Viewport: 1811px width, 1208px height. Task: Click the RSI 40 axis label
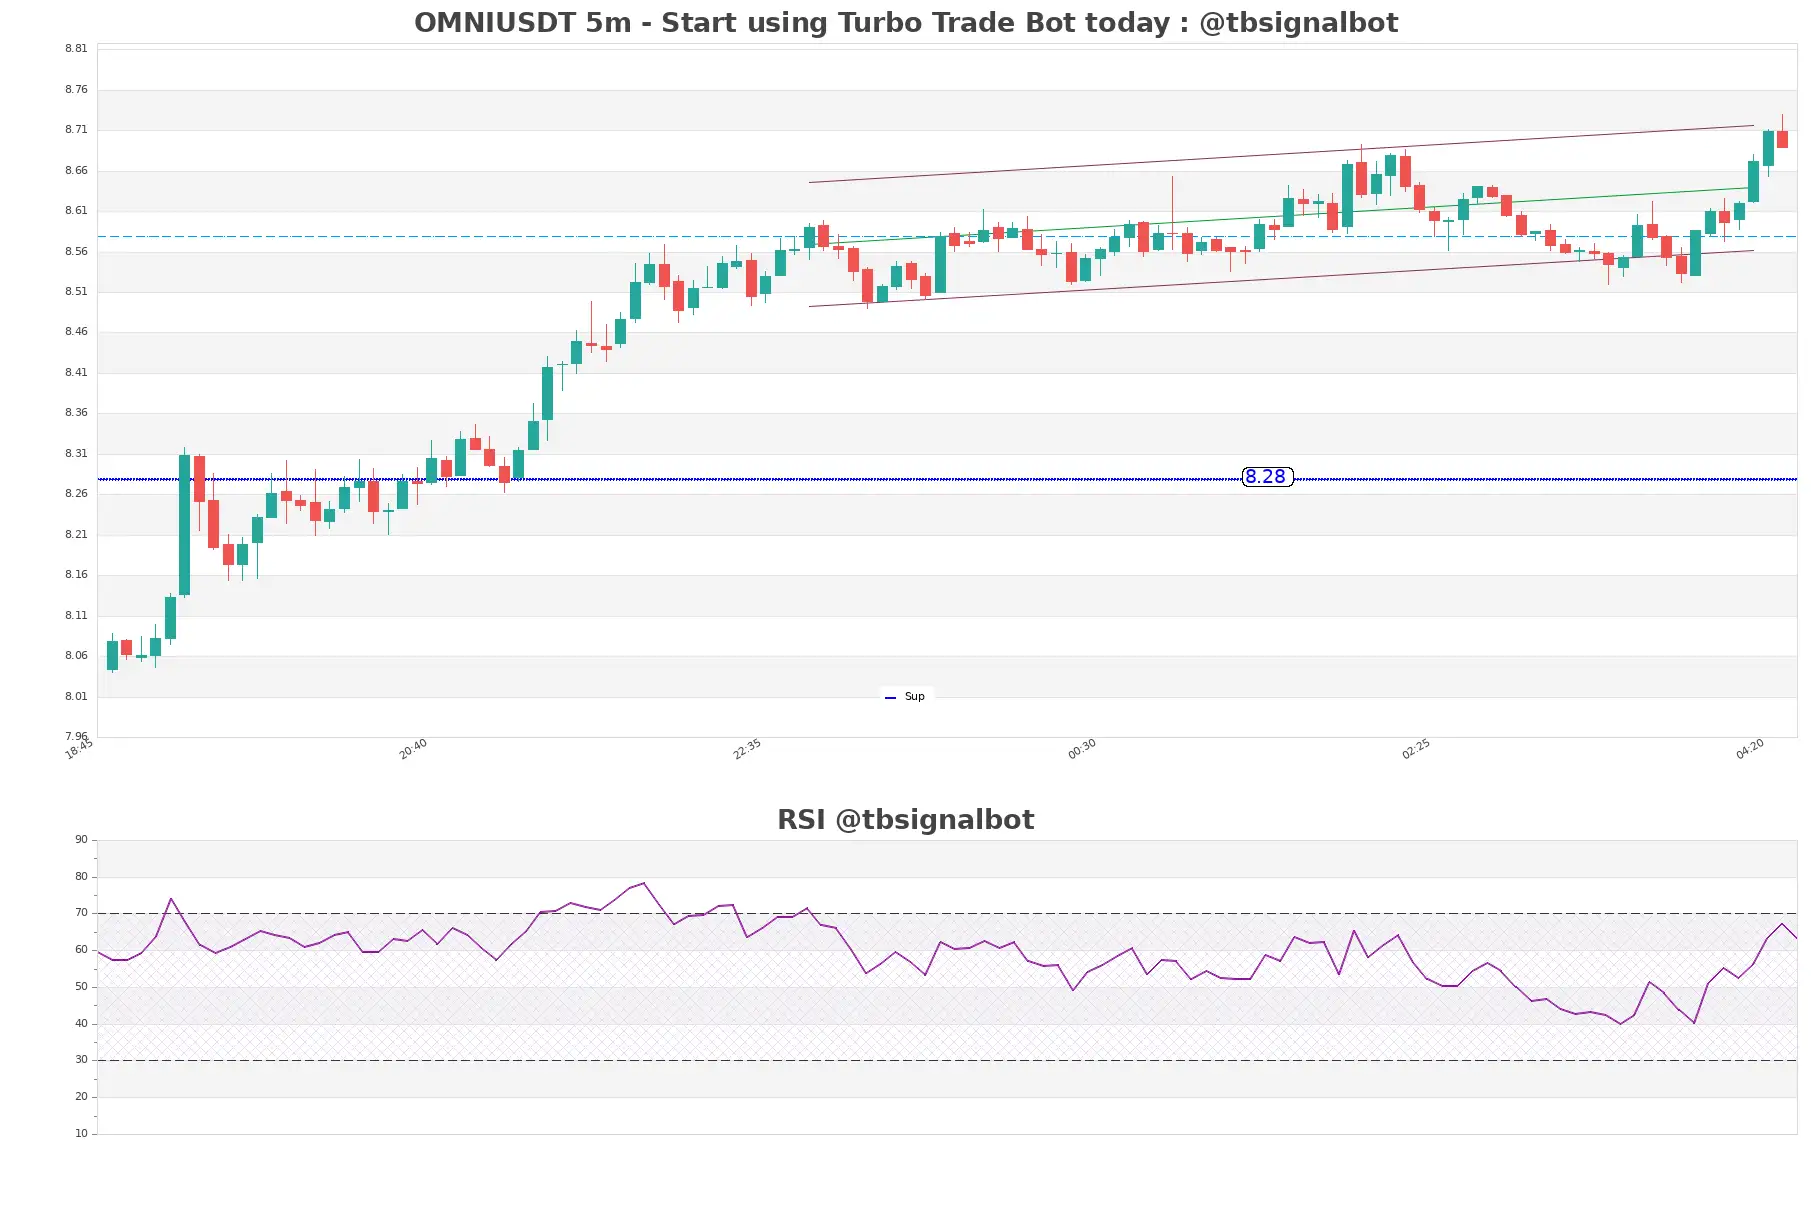(x=81, y=1024)
